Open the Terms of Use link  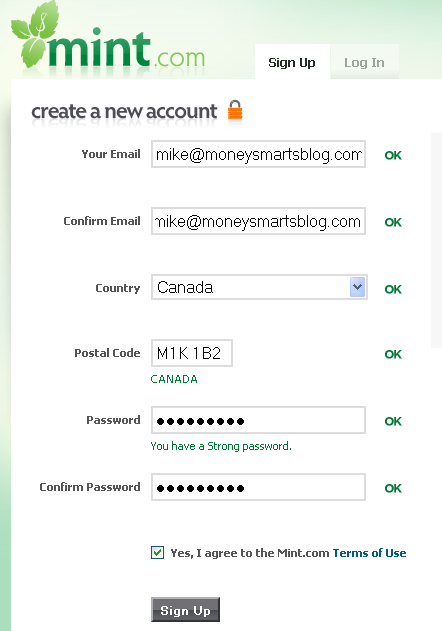[x=369, y=553]
